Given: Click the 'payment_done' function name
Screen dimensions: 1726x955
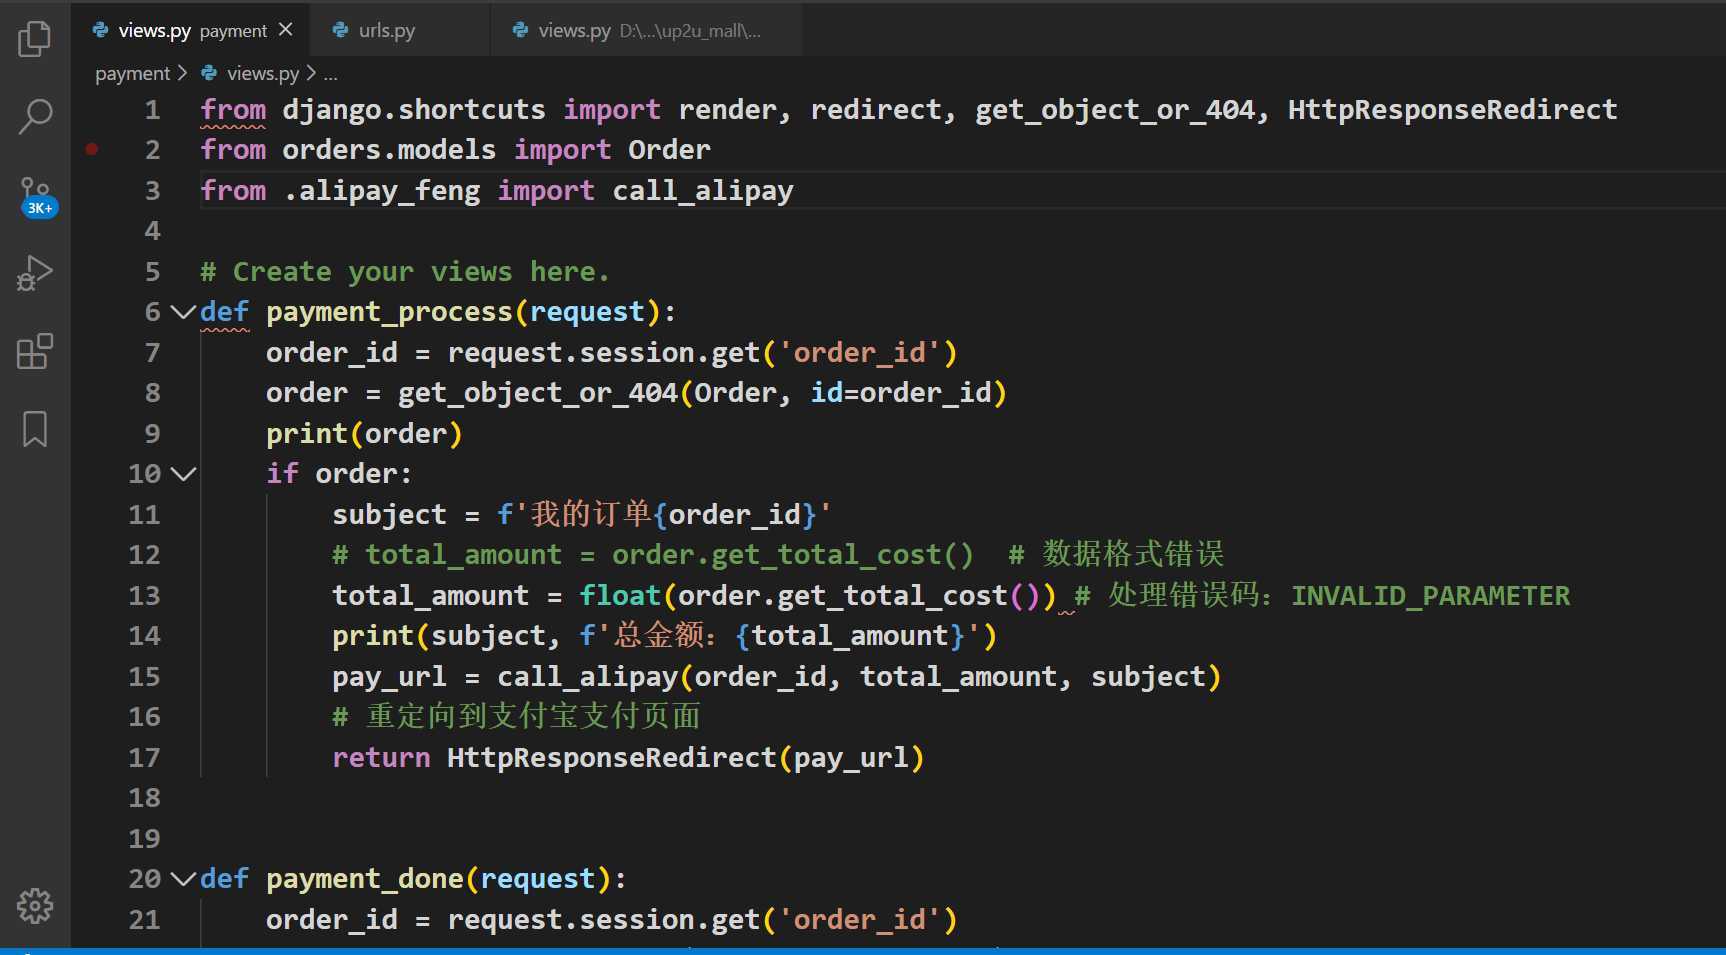Looking at the screenshot, I should click(x=365, y=879).
